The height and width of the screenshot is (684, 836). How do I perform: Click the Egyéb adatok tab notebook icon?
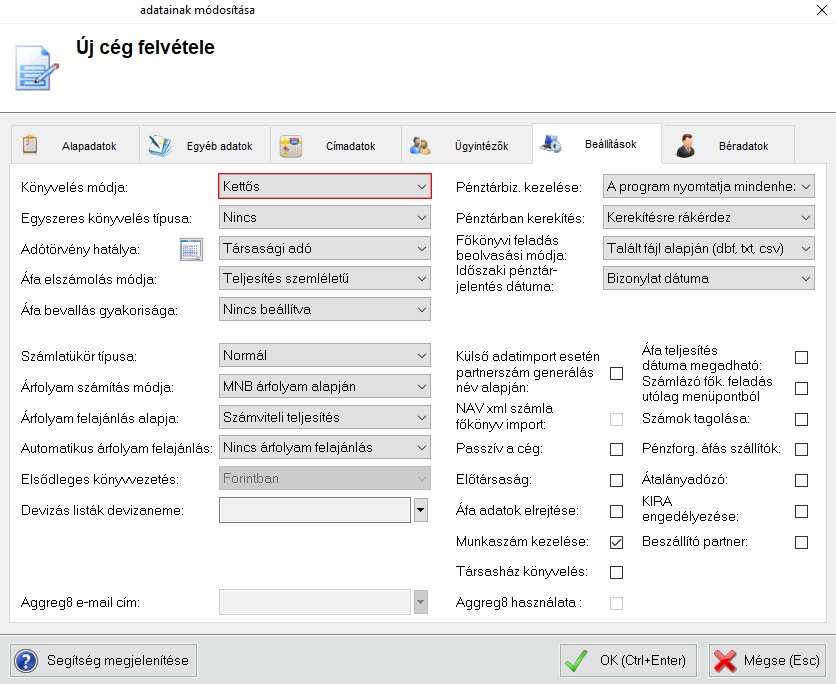point(161,145)
